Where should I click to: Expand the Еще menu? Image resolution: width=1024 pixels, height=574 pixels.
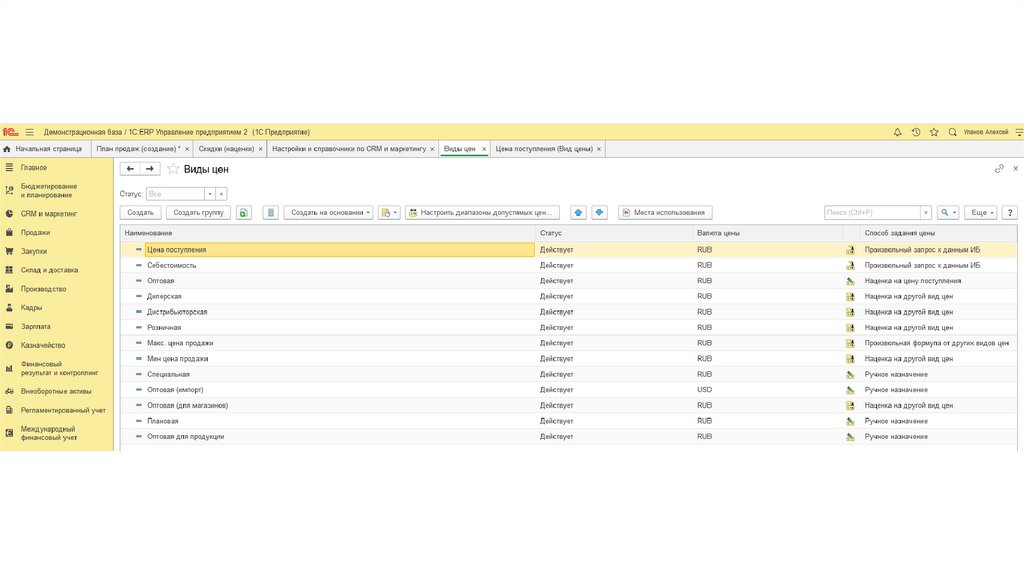click(x=982, y=213)
